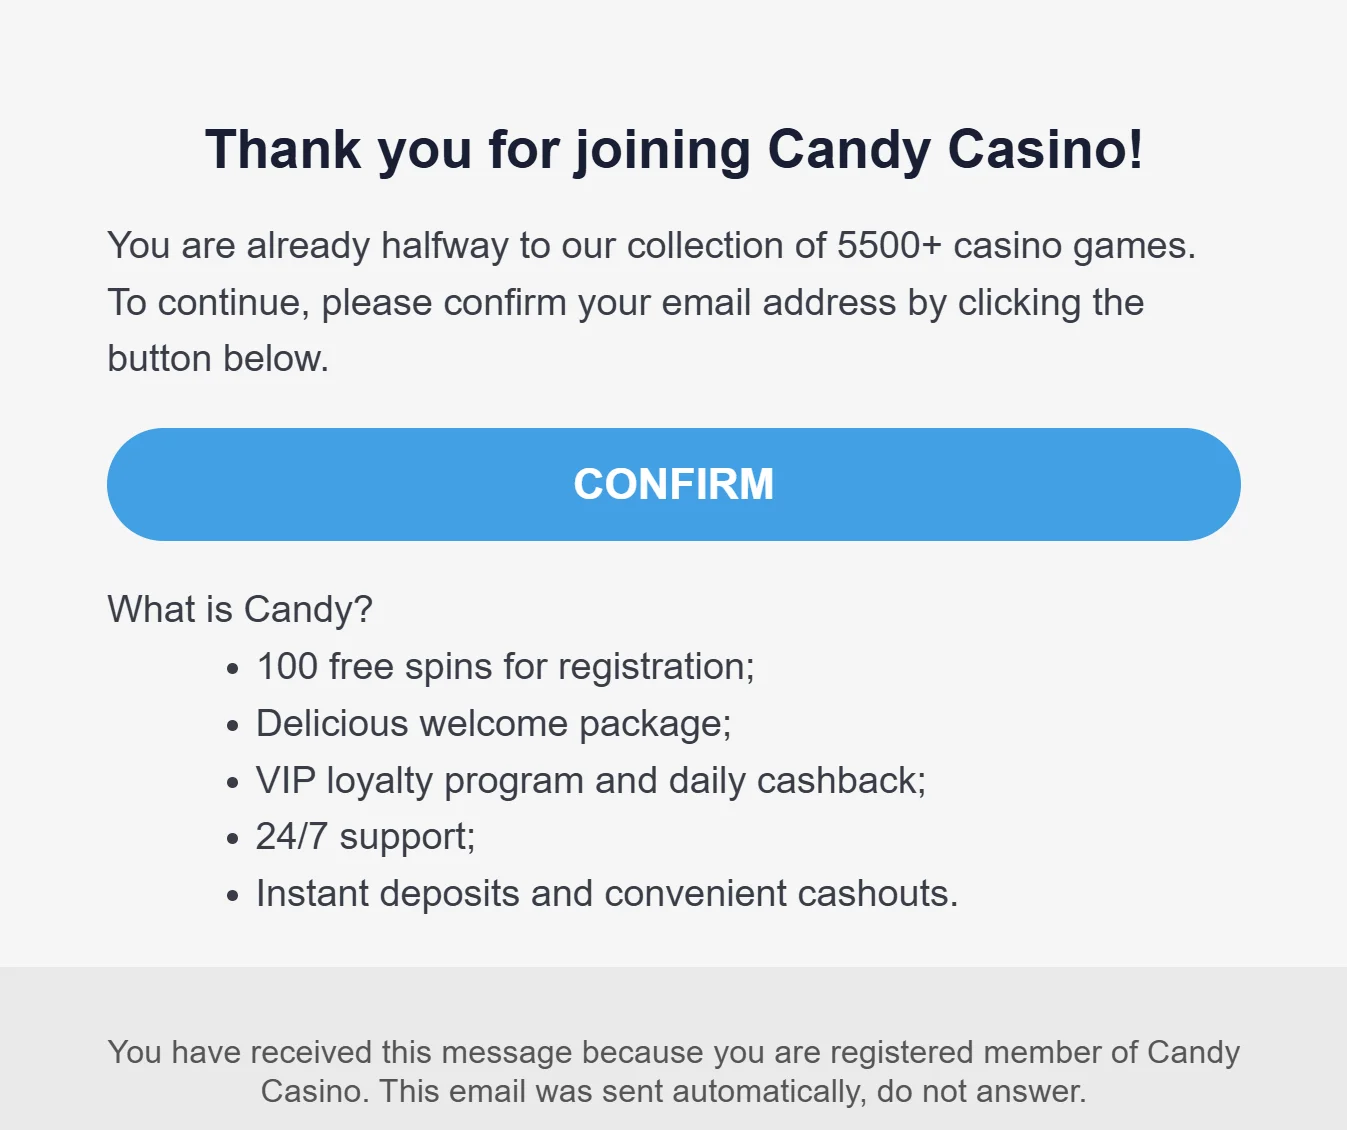Click the 'Delicious welcome package' list item
The width and height of the screenshot is (1347, 1130).
(493, 722)
